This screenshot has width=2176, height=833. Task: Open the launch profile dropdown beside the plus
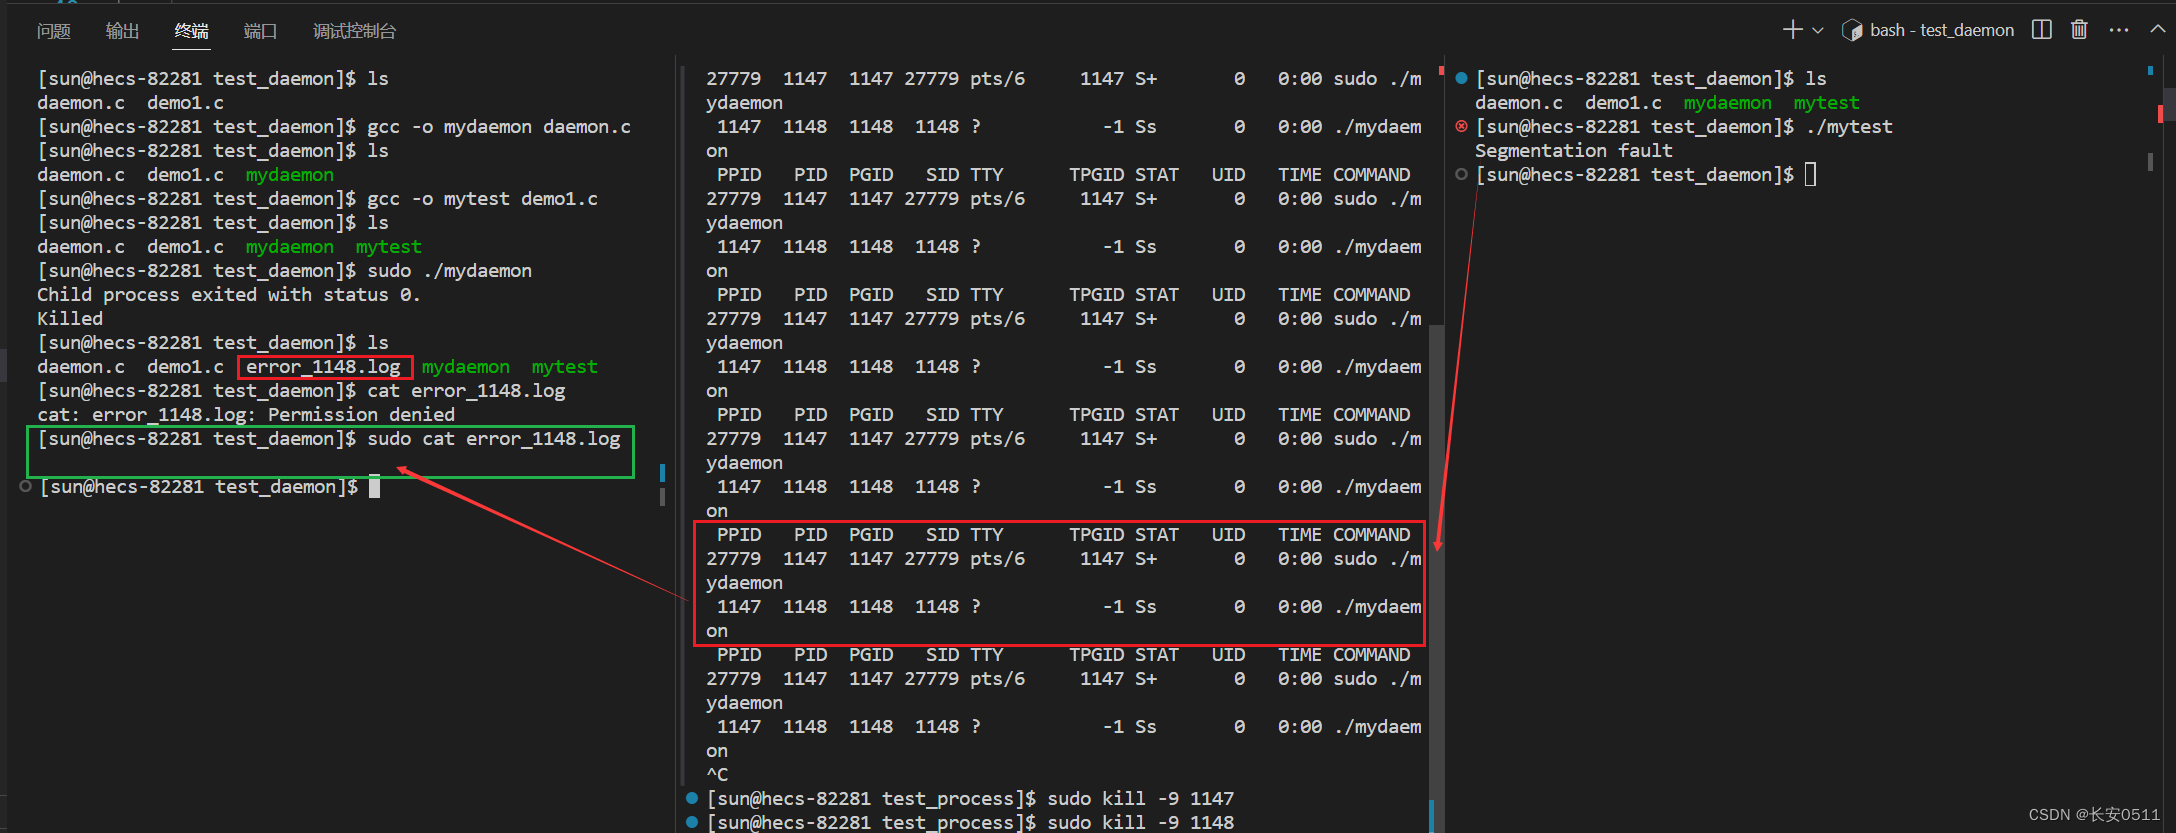point(1818,31)
